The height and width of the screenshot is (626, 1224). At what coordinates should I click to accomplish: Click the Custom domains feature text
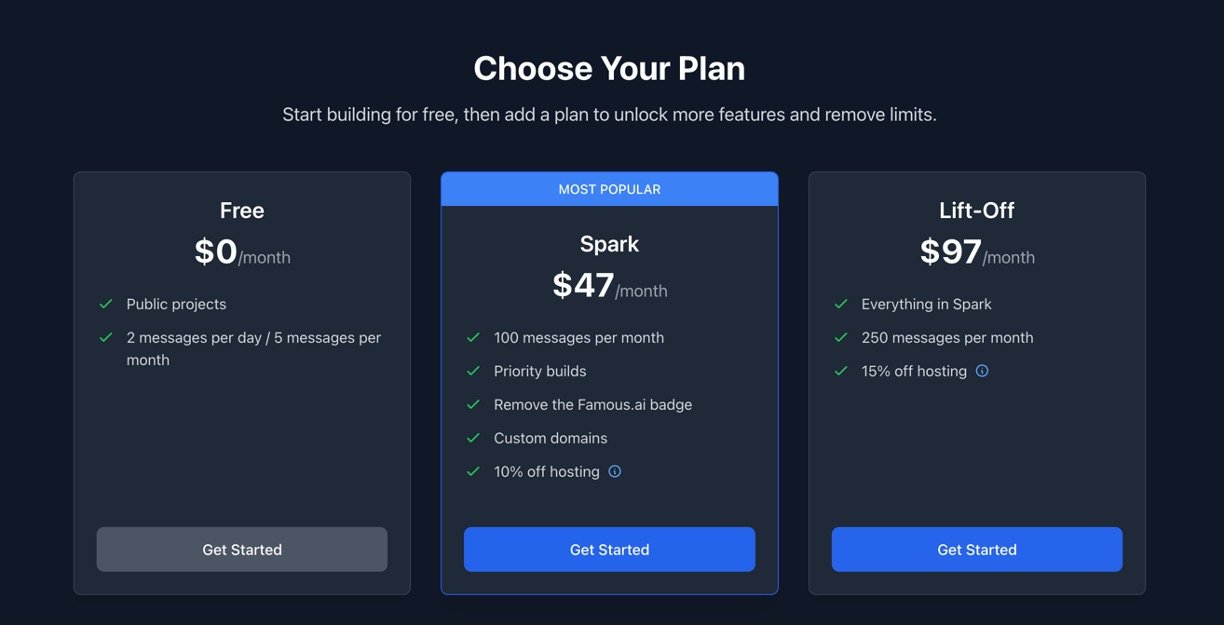550,438
